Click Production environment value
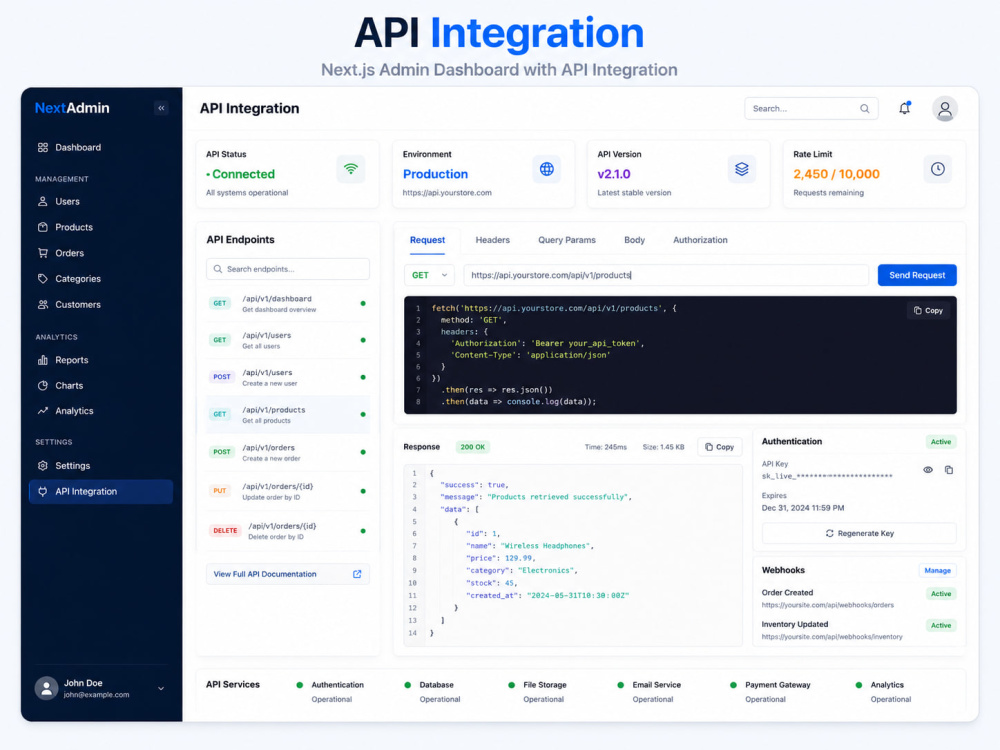1000x750 pixels. click(x=435, y=174)
